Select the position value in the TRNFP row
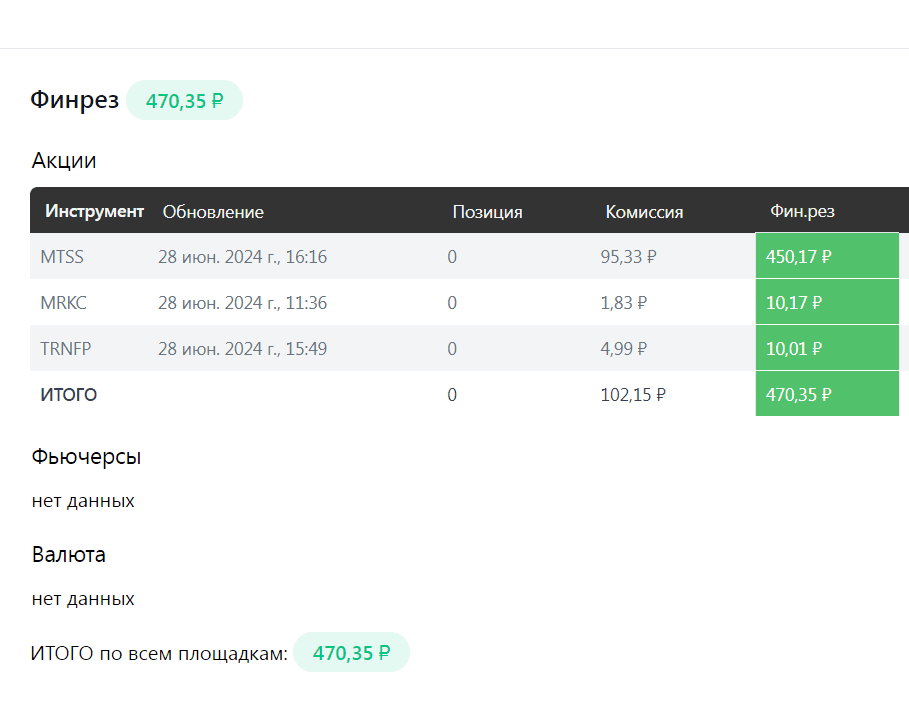This screenshot has height=706, width=909. click(x=452, y=348)
